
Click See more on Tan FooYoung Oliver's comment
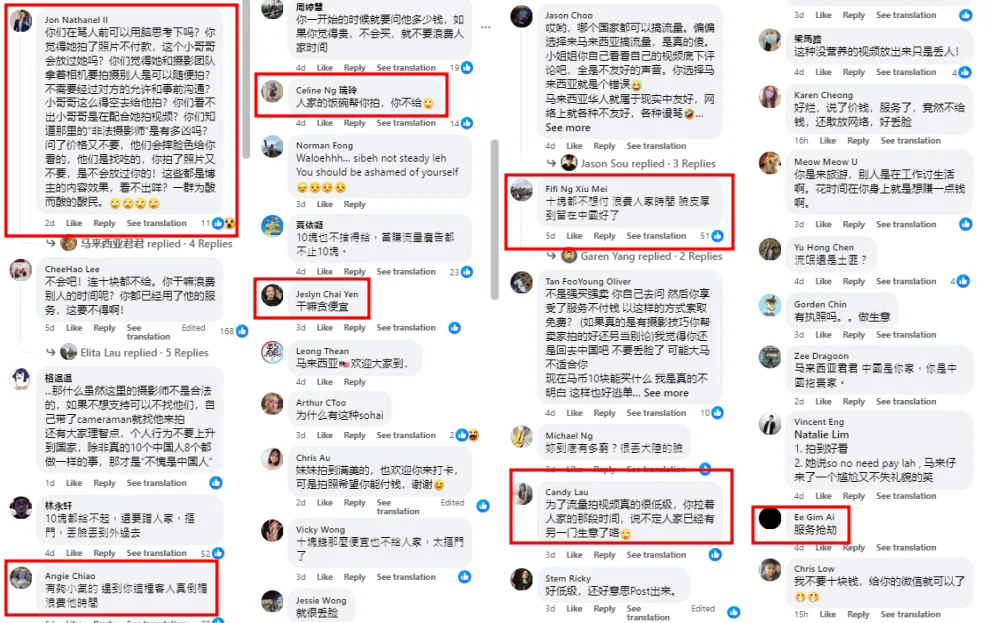tap(666, 393)
